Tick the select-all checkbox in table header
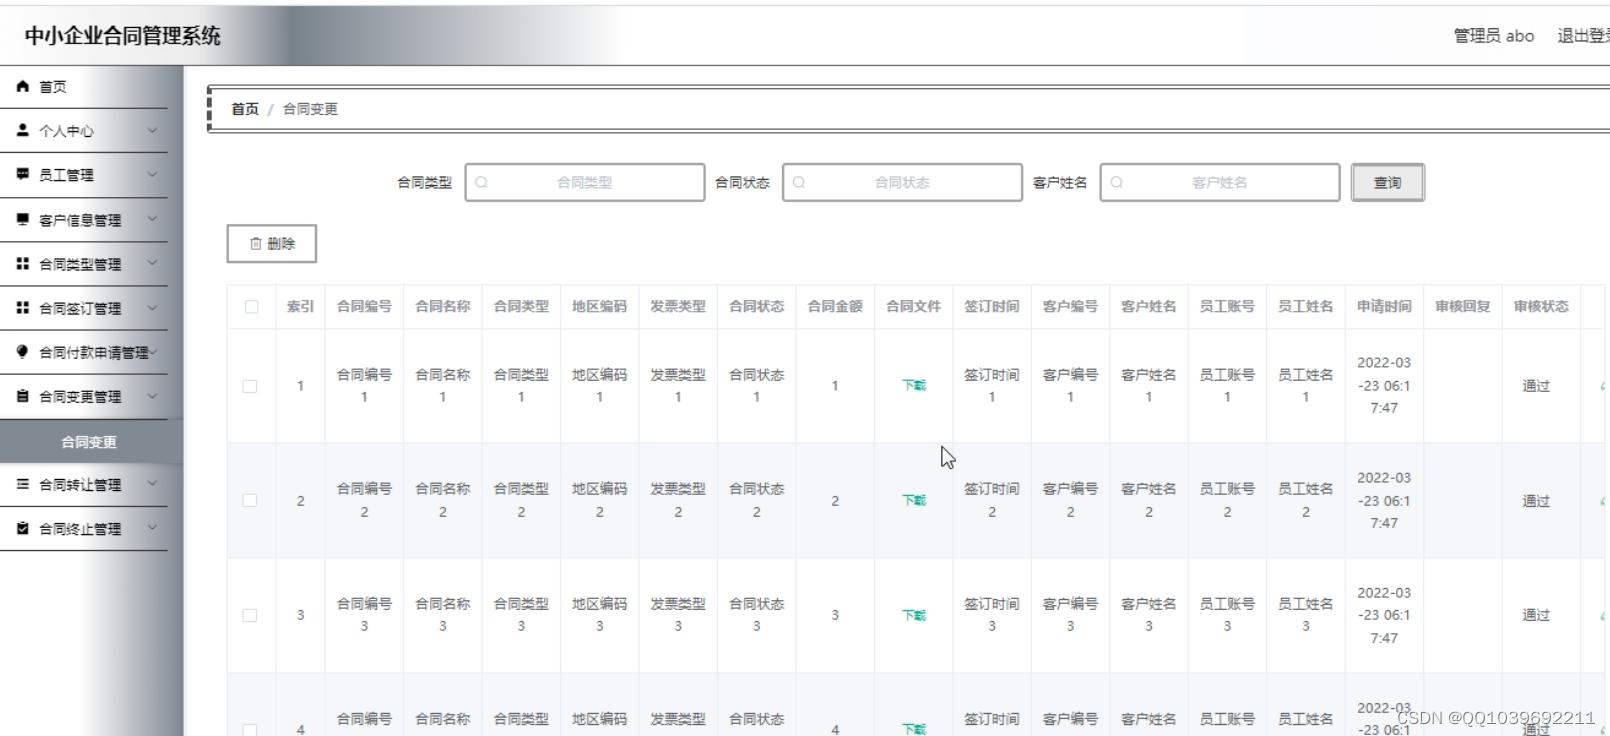Image resolution: width=1610 pixels, height=736 pixels. pos(251,307)
